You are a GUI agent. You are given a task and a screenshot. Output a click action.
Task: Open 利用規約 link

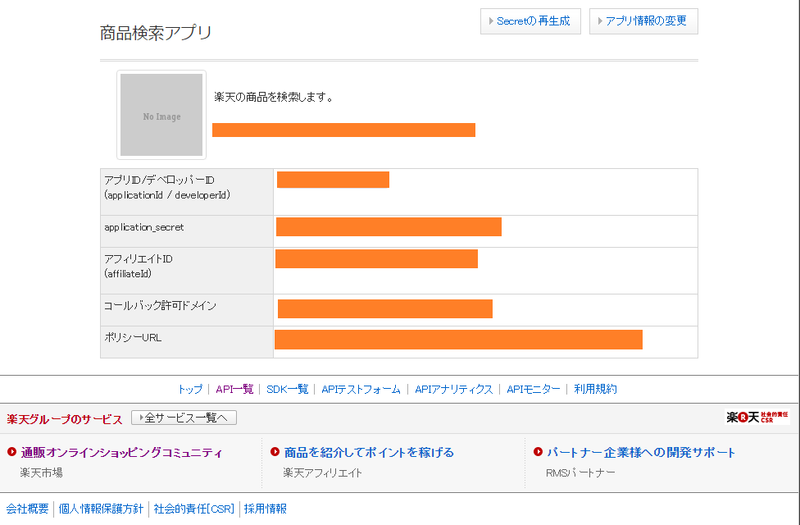[595, 389]
